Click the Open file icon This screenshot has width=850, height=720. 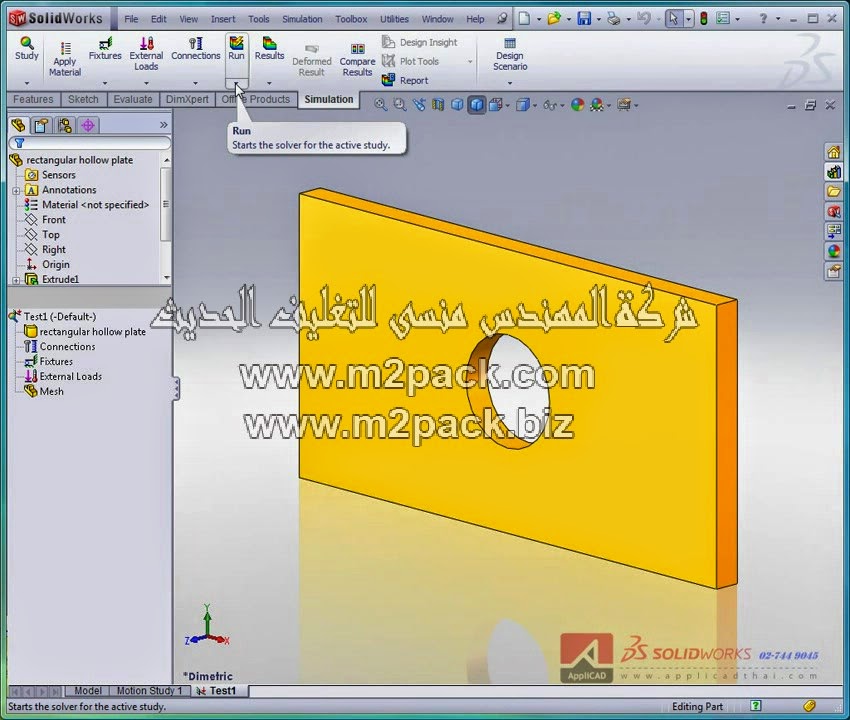tap(553, 19)
